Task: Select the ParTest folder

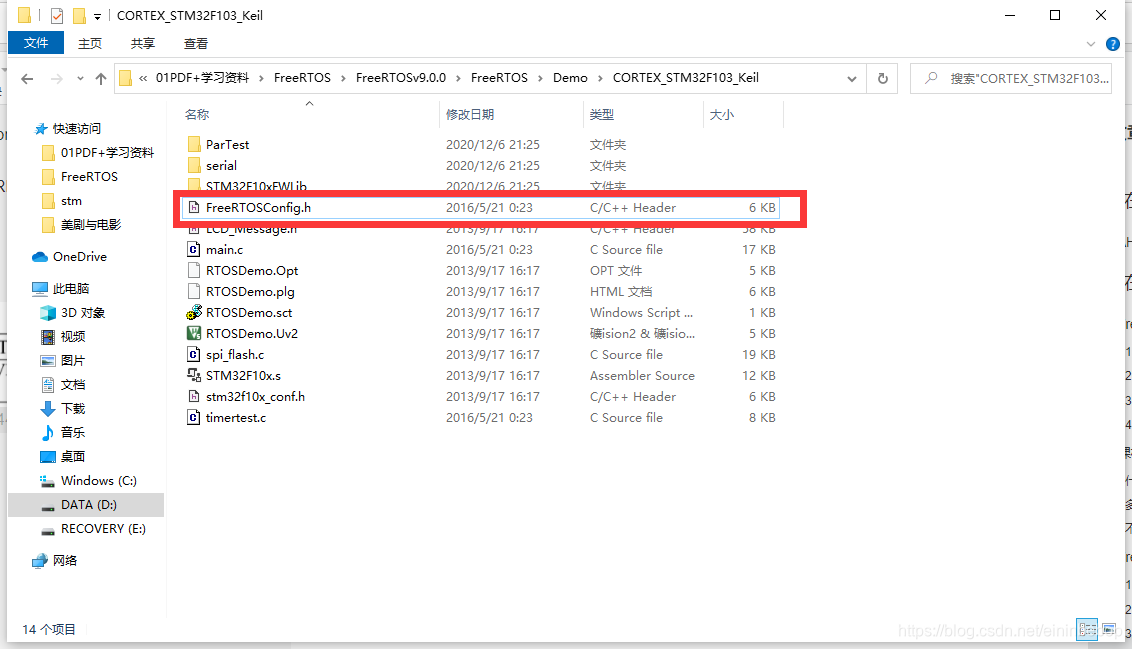Action: pyautogui.click(x=227, y=144)
